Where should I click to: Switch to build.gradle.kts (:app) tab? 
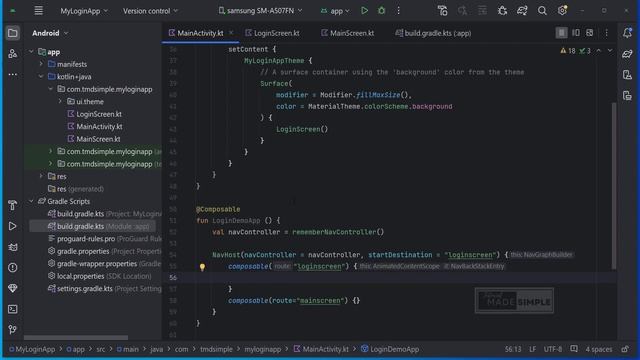click(433, 33)
